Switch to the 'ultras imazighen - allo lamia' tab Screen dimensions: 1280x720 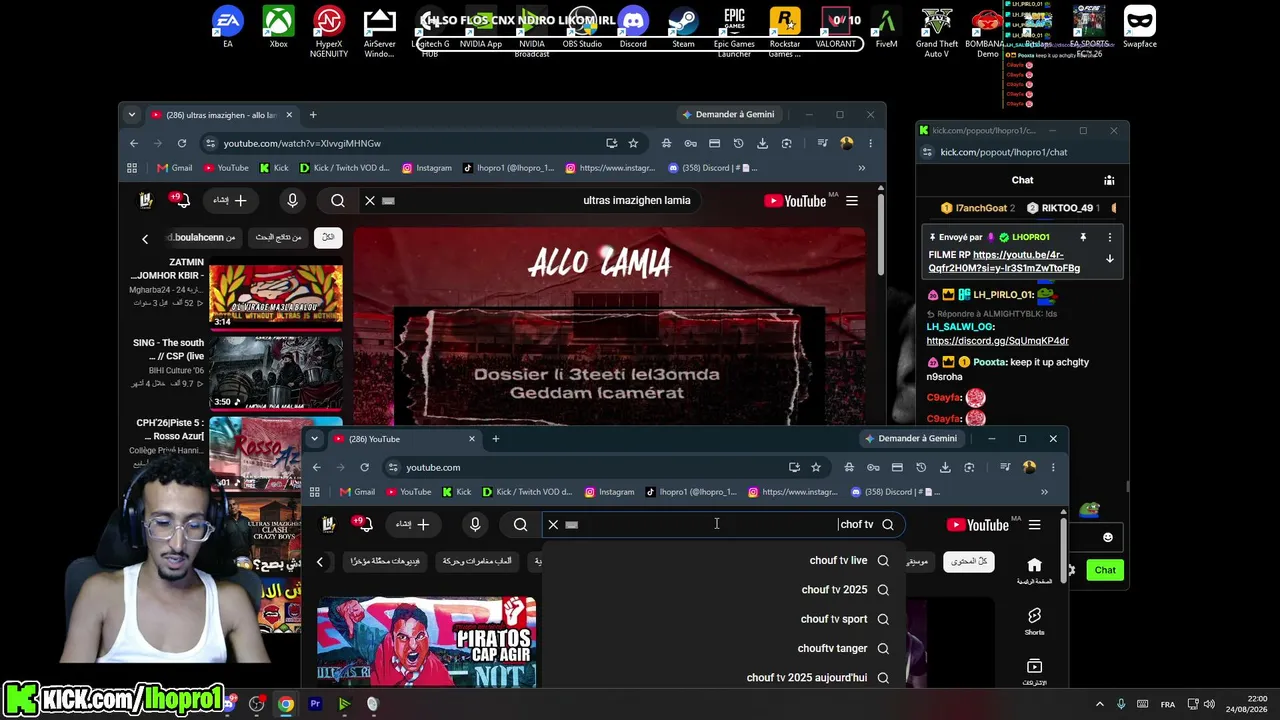pyautogui.click(x=223, y=115)
